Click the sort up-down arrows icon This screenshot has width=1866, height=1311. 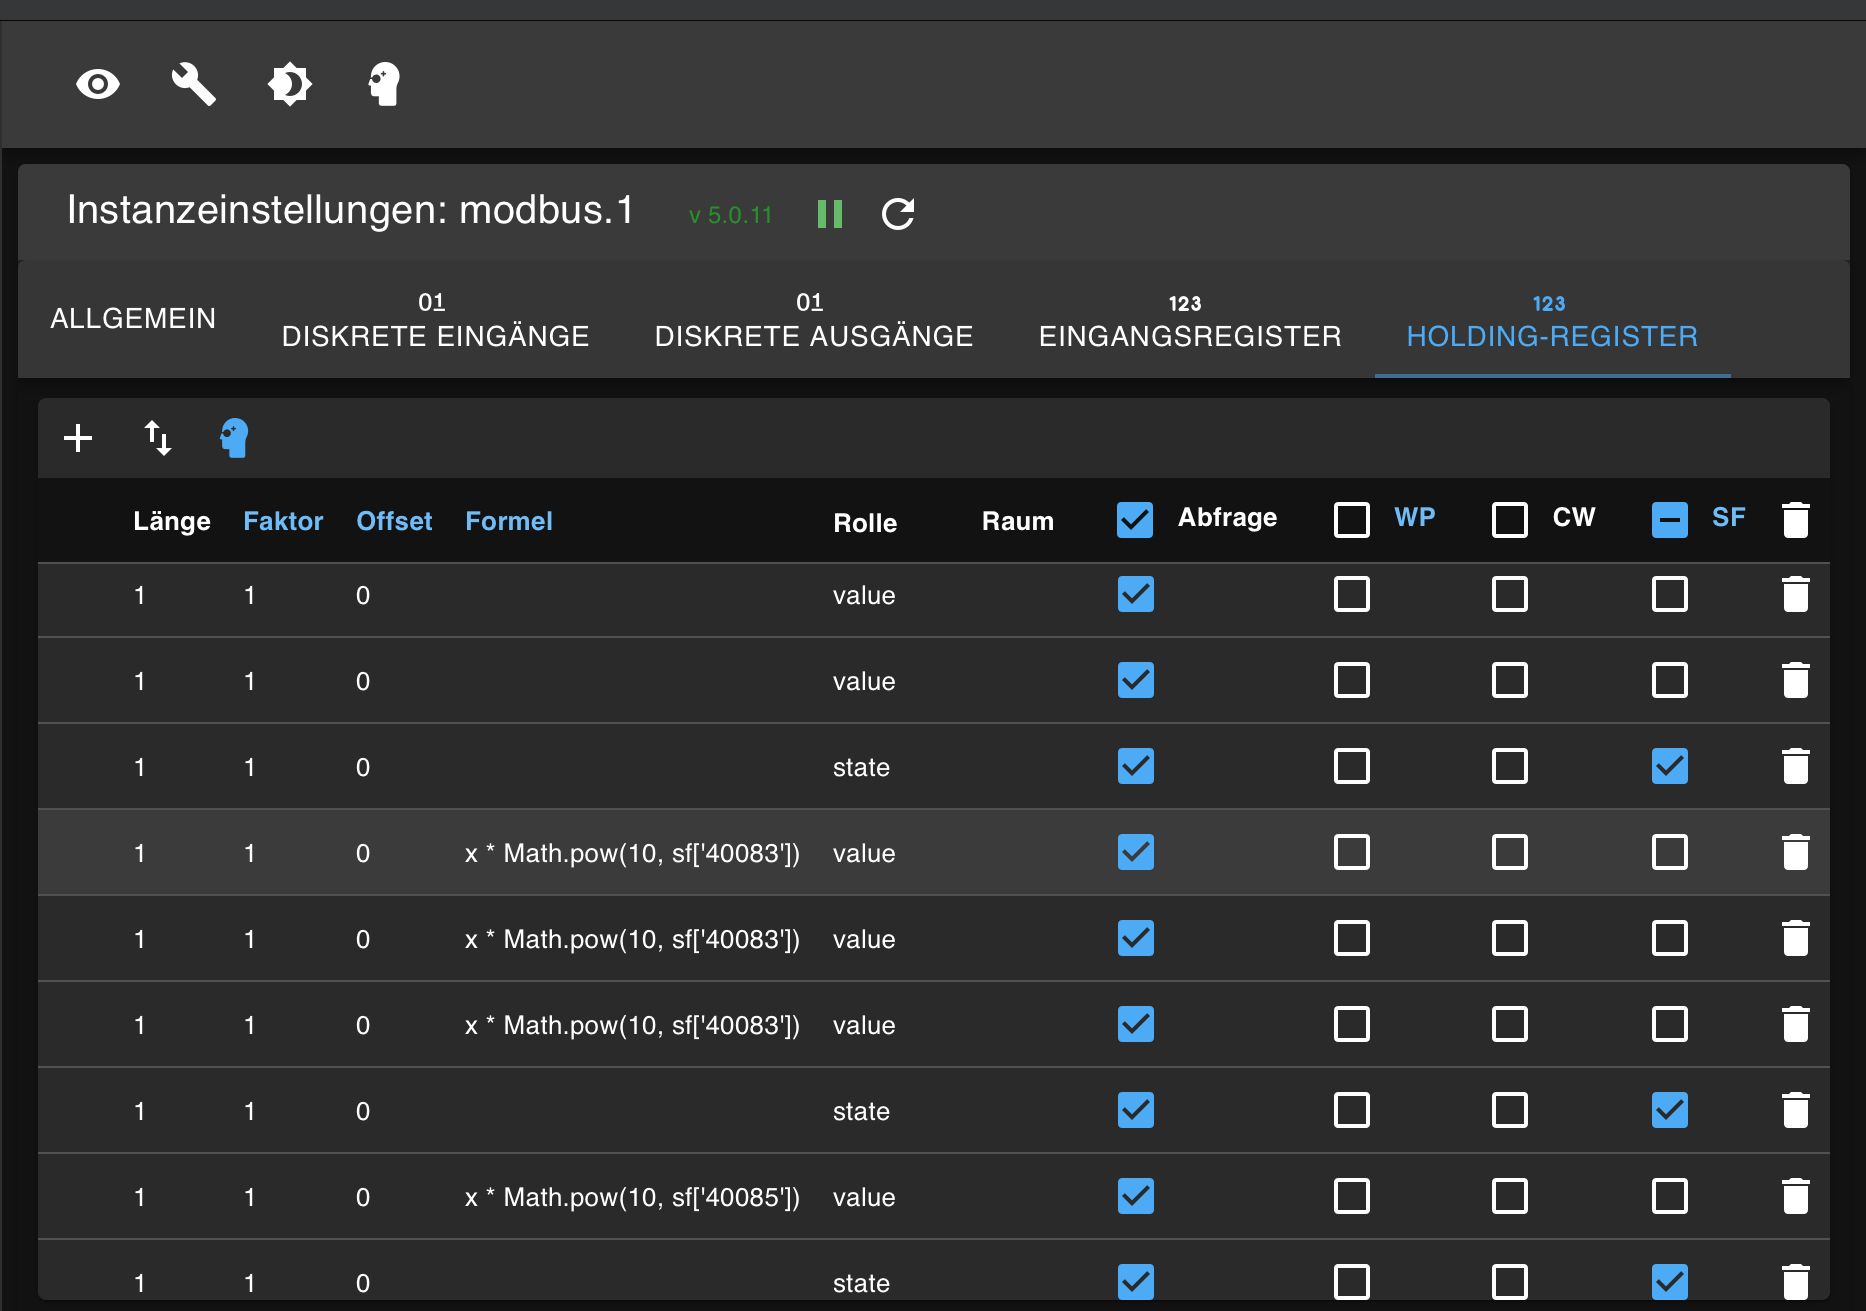[x=158, y=438]
